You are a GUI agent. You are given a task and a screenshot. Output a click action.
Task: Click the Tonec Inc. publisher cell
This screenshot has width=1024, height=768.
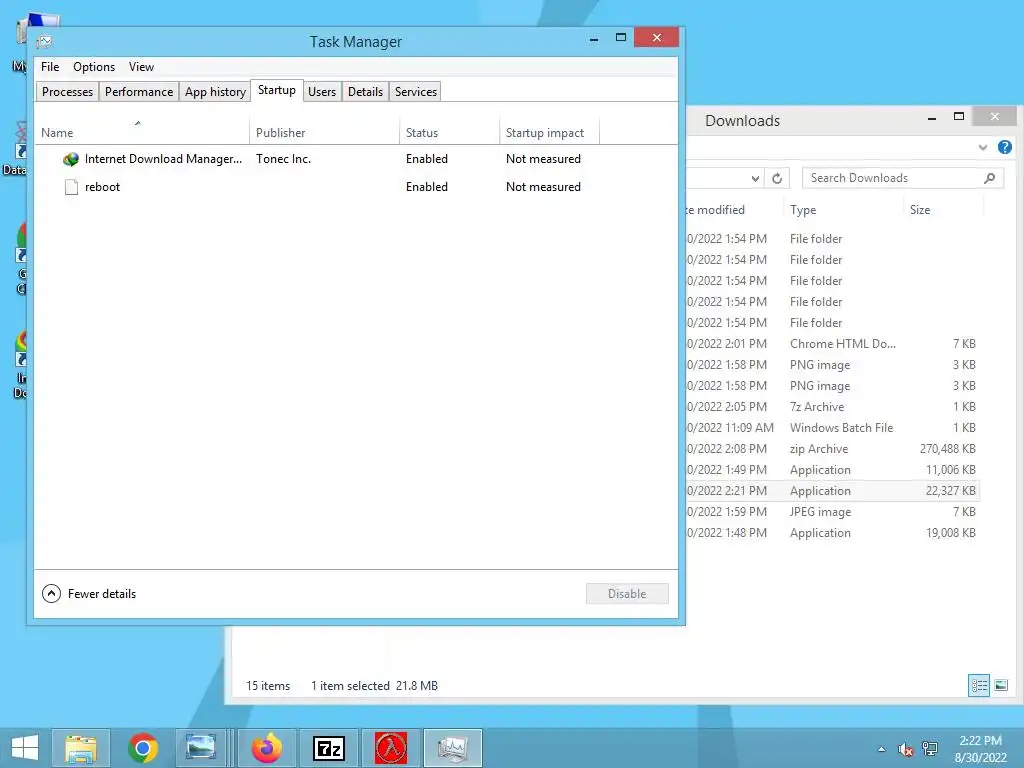click(283, 159)
